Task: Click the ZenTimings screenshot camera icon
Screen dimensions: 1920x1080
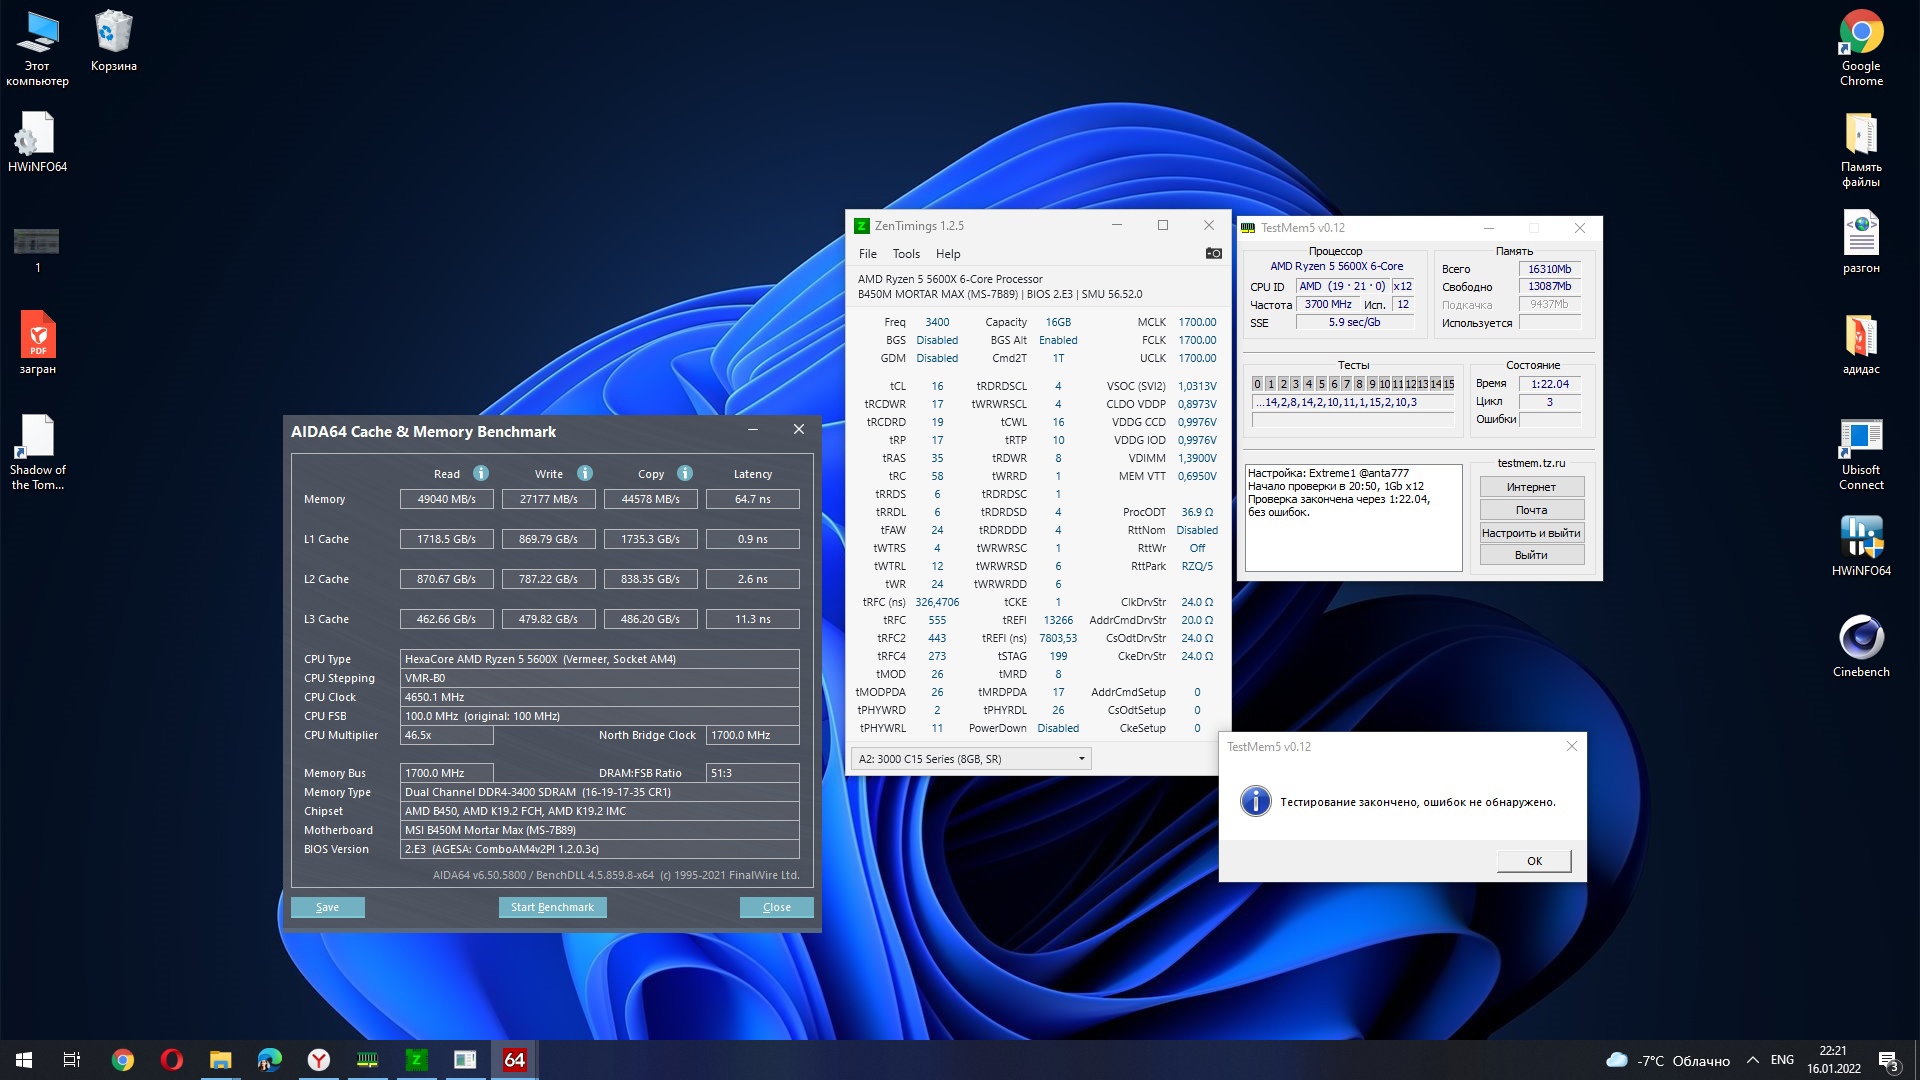Action: point(1213,254)
